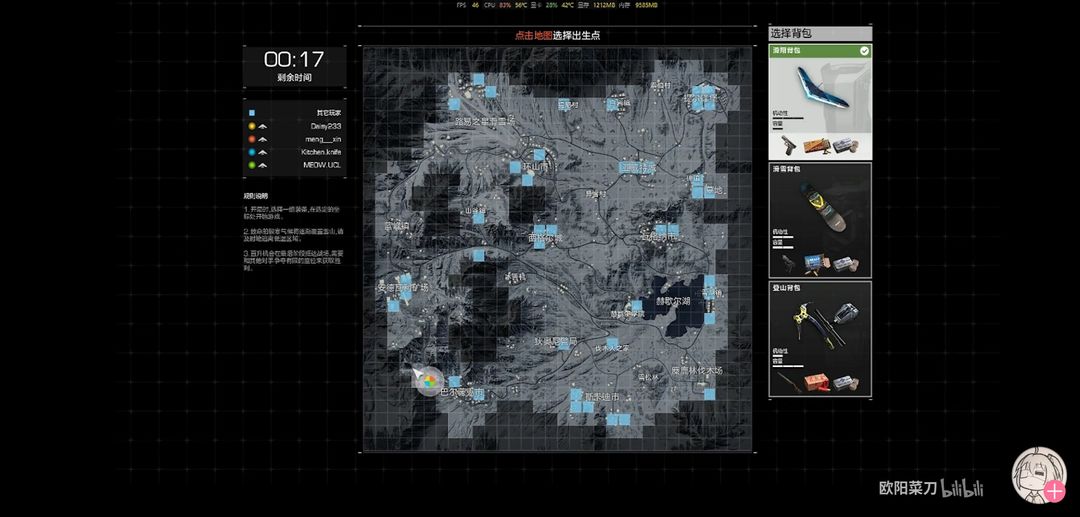Click the green dot beside MEOW.UCL

click(x=252, y=165)
